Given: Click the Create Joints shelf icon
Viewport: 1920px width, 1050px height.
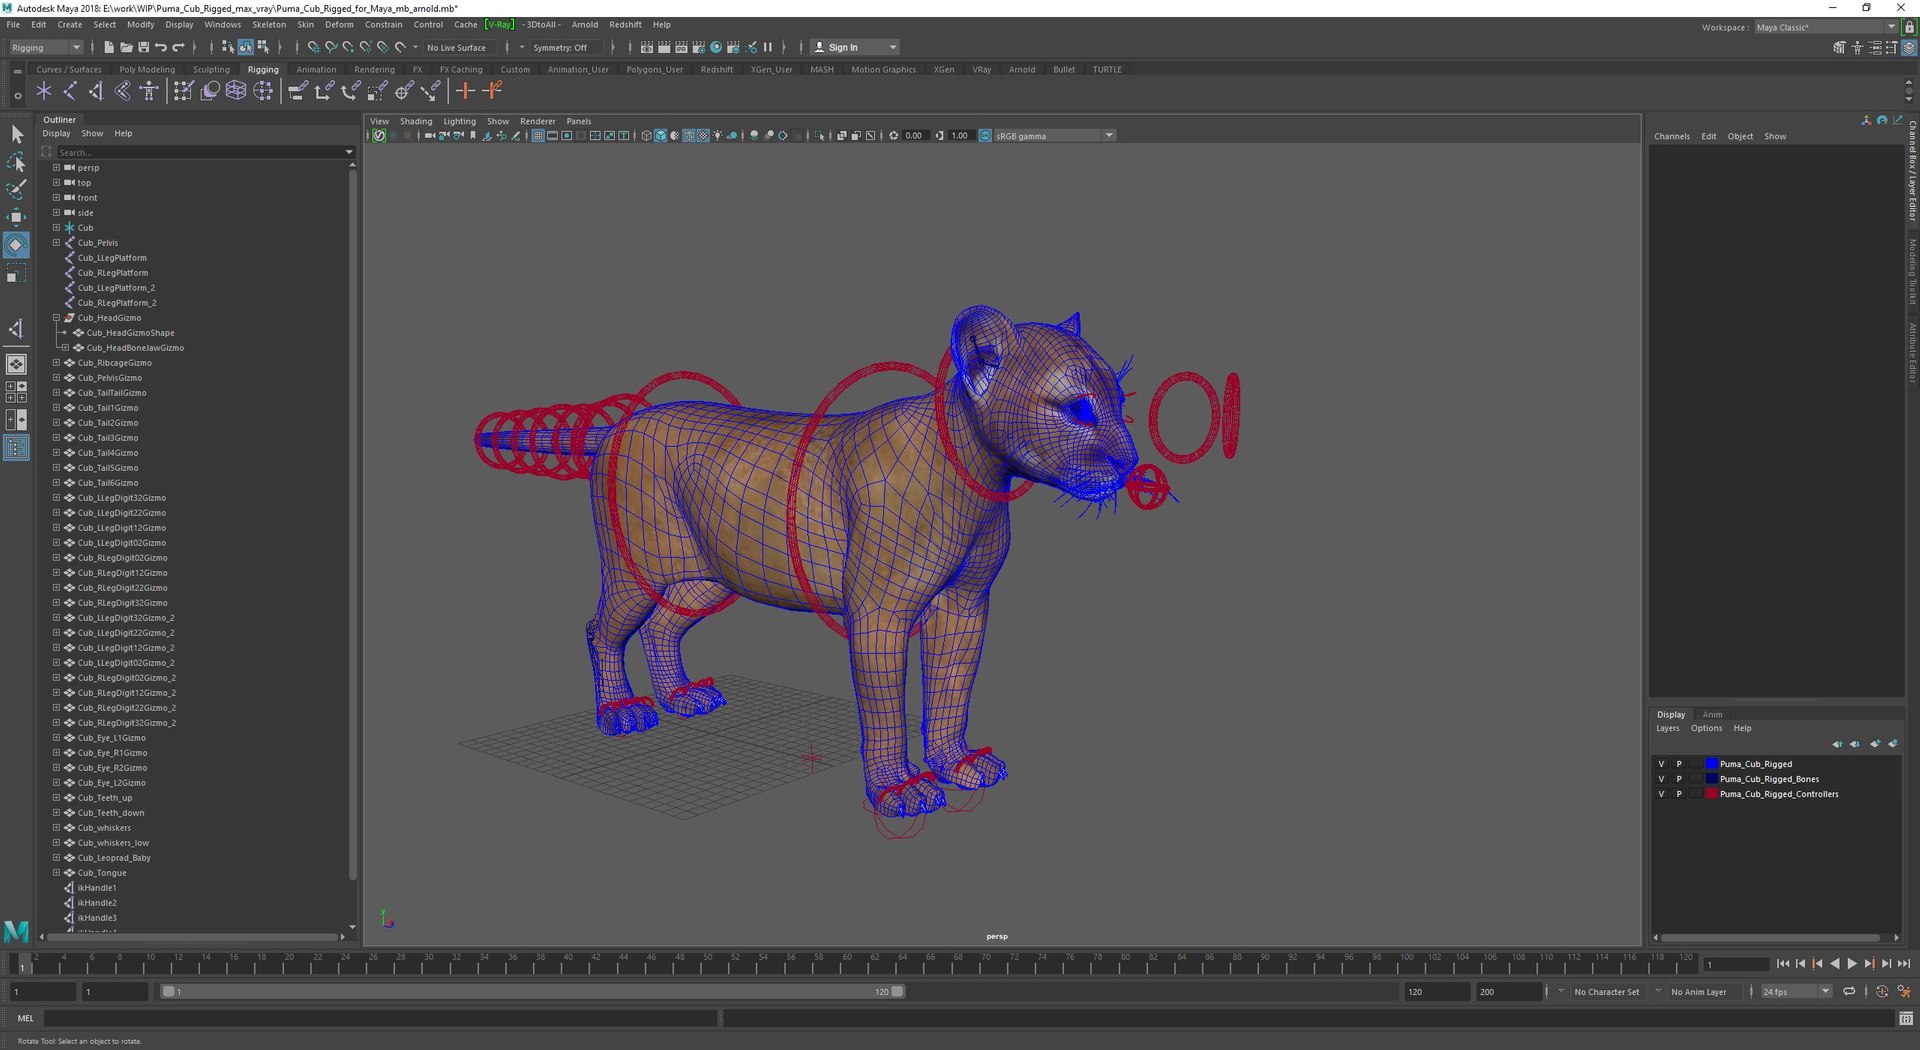Looking at the screenshot, I should pyautogui.click(x=70, y=91).
